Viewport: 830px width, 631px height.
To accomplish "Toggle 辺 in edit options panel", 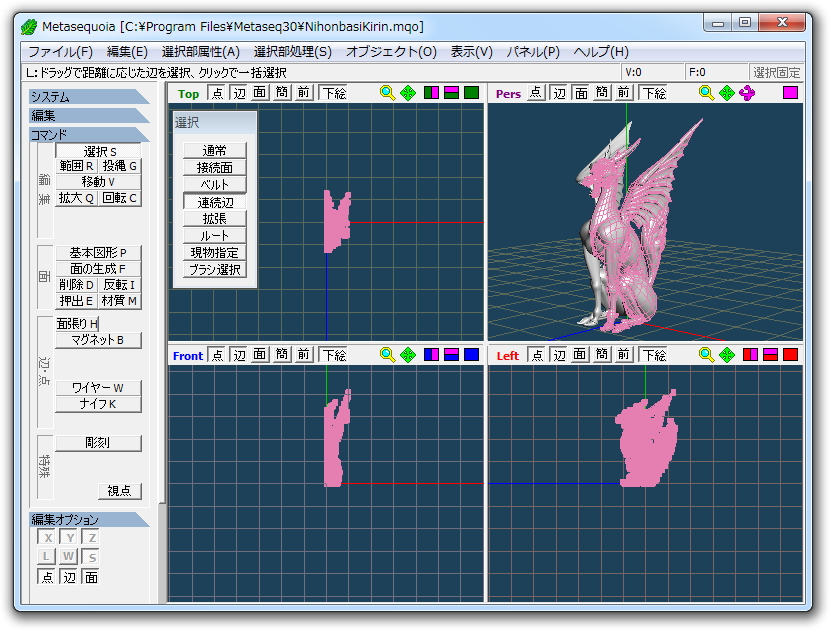I will coord(69,576).
